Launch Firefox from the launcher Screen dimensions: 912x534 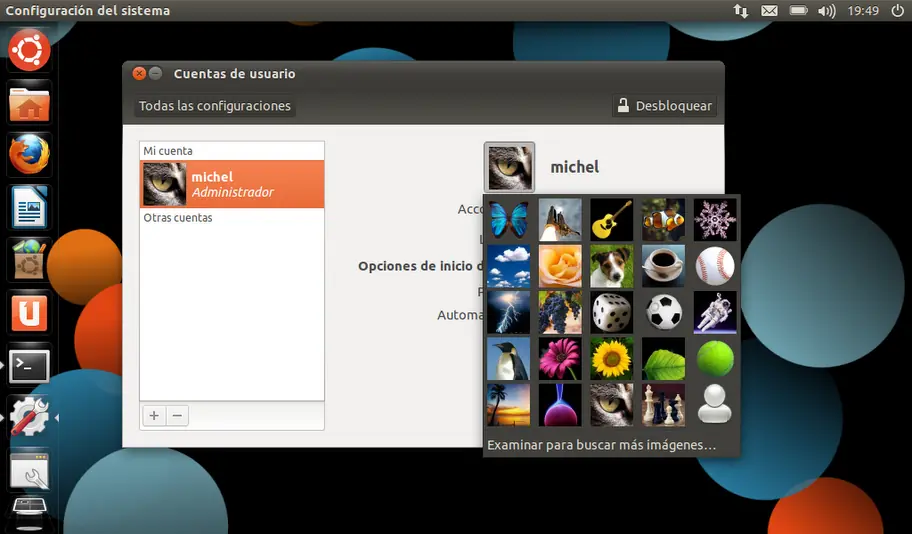(x=29, y=155)
